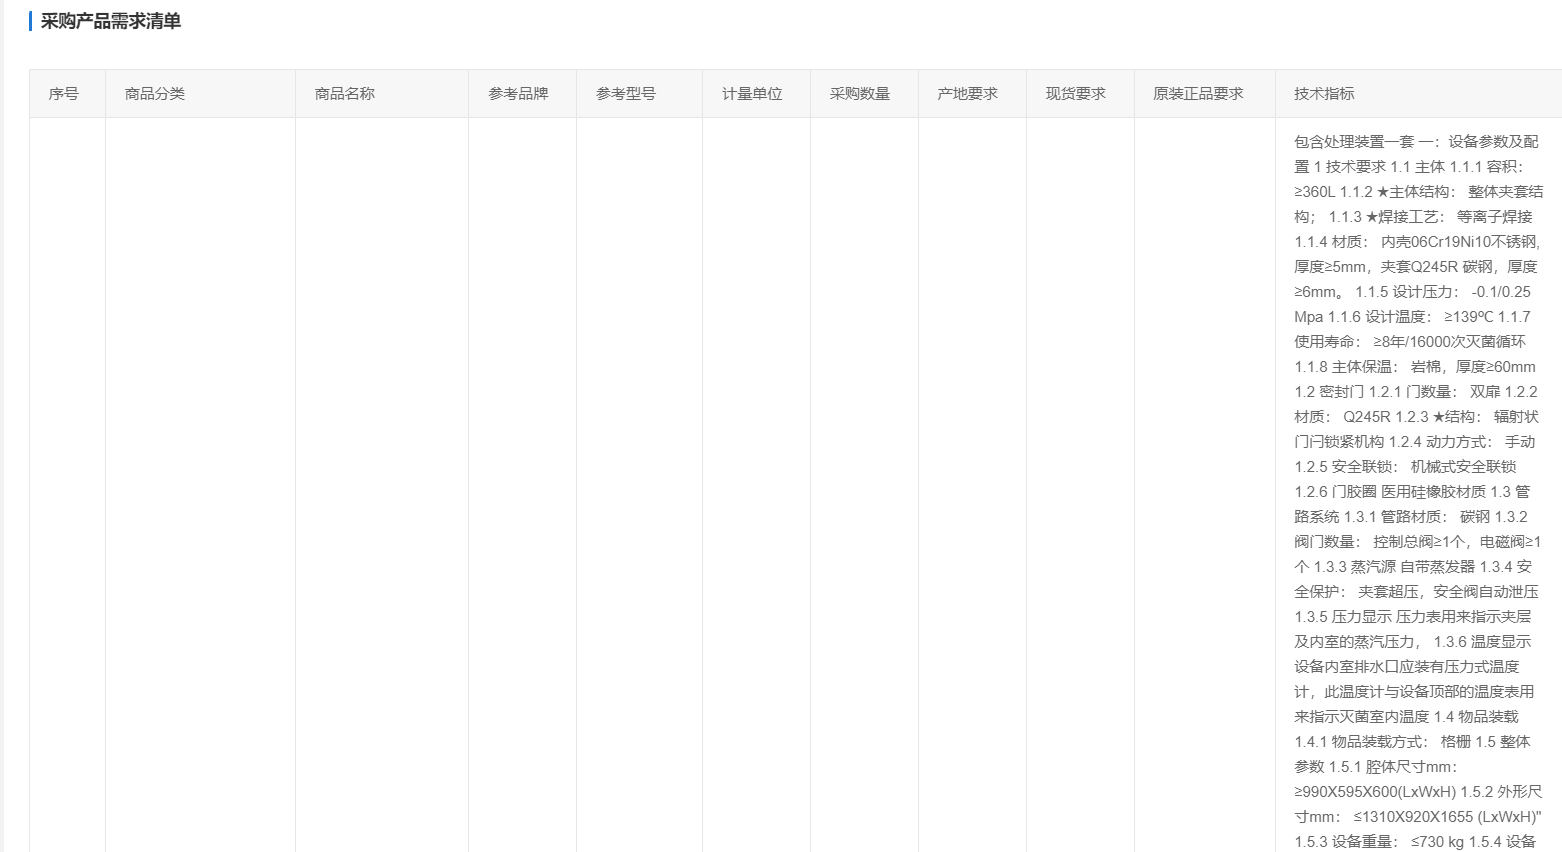Click the 采购产品需求清单 section heading

[110, 21]
